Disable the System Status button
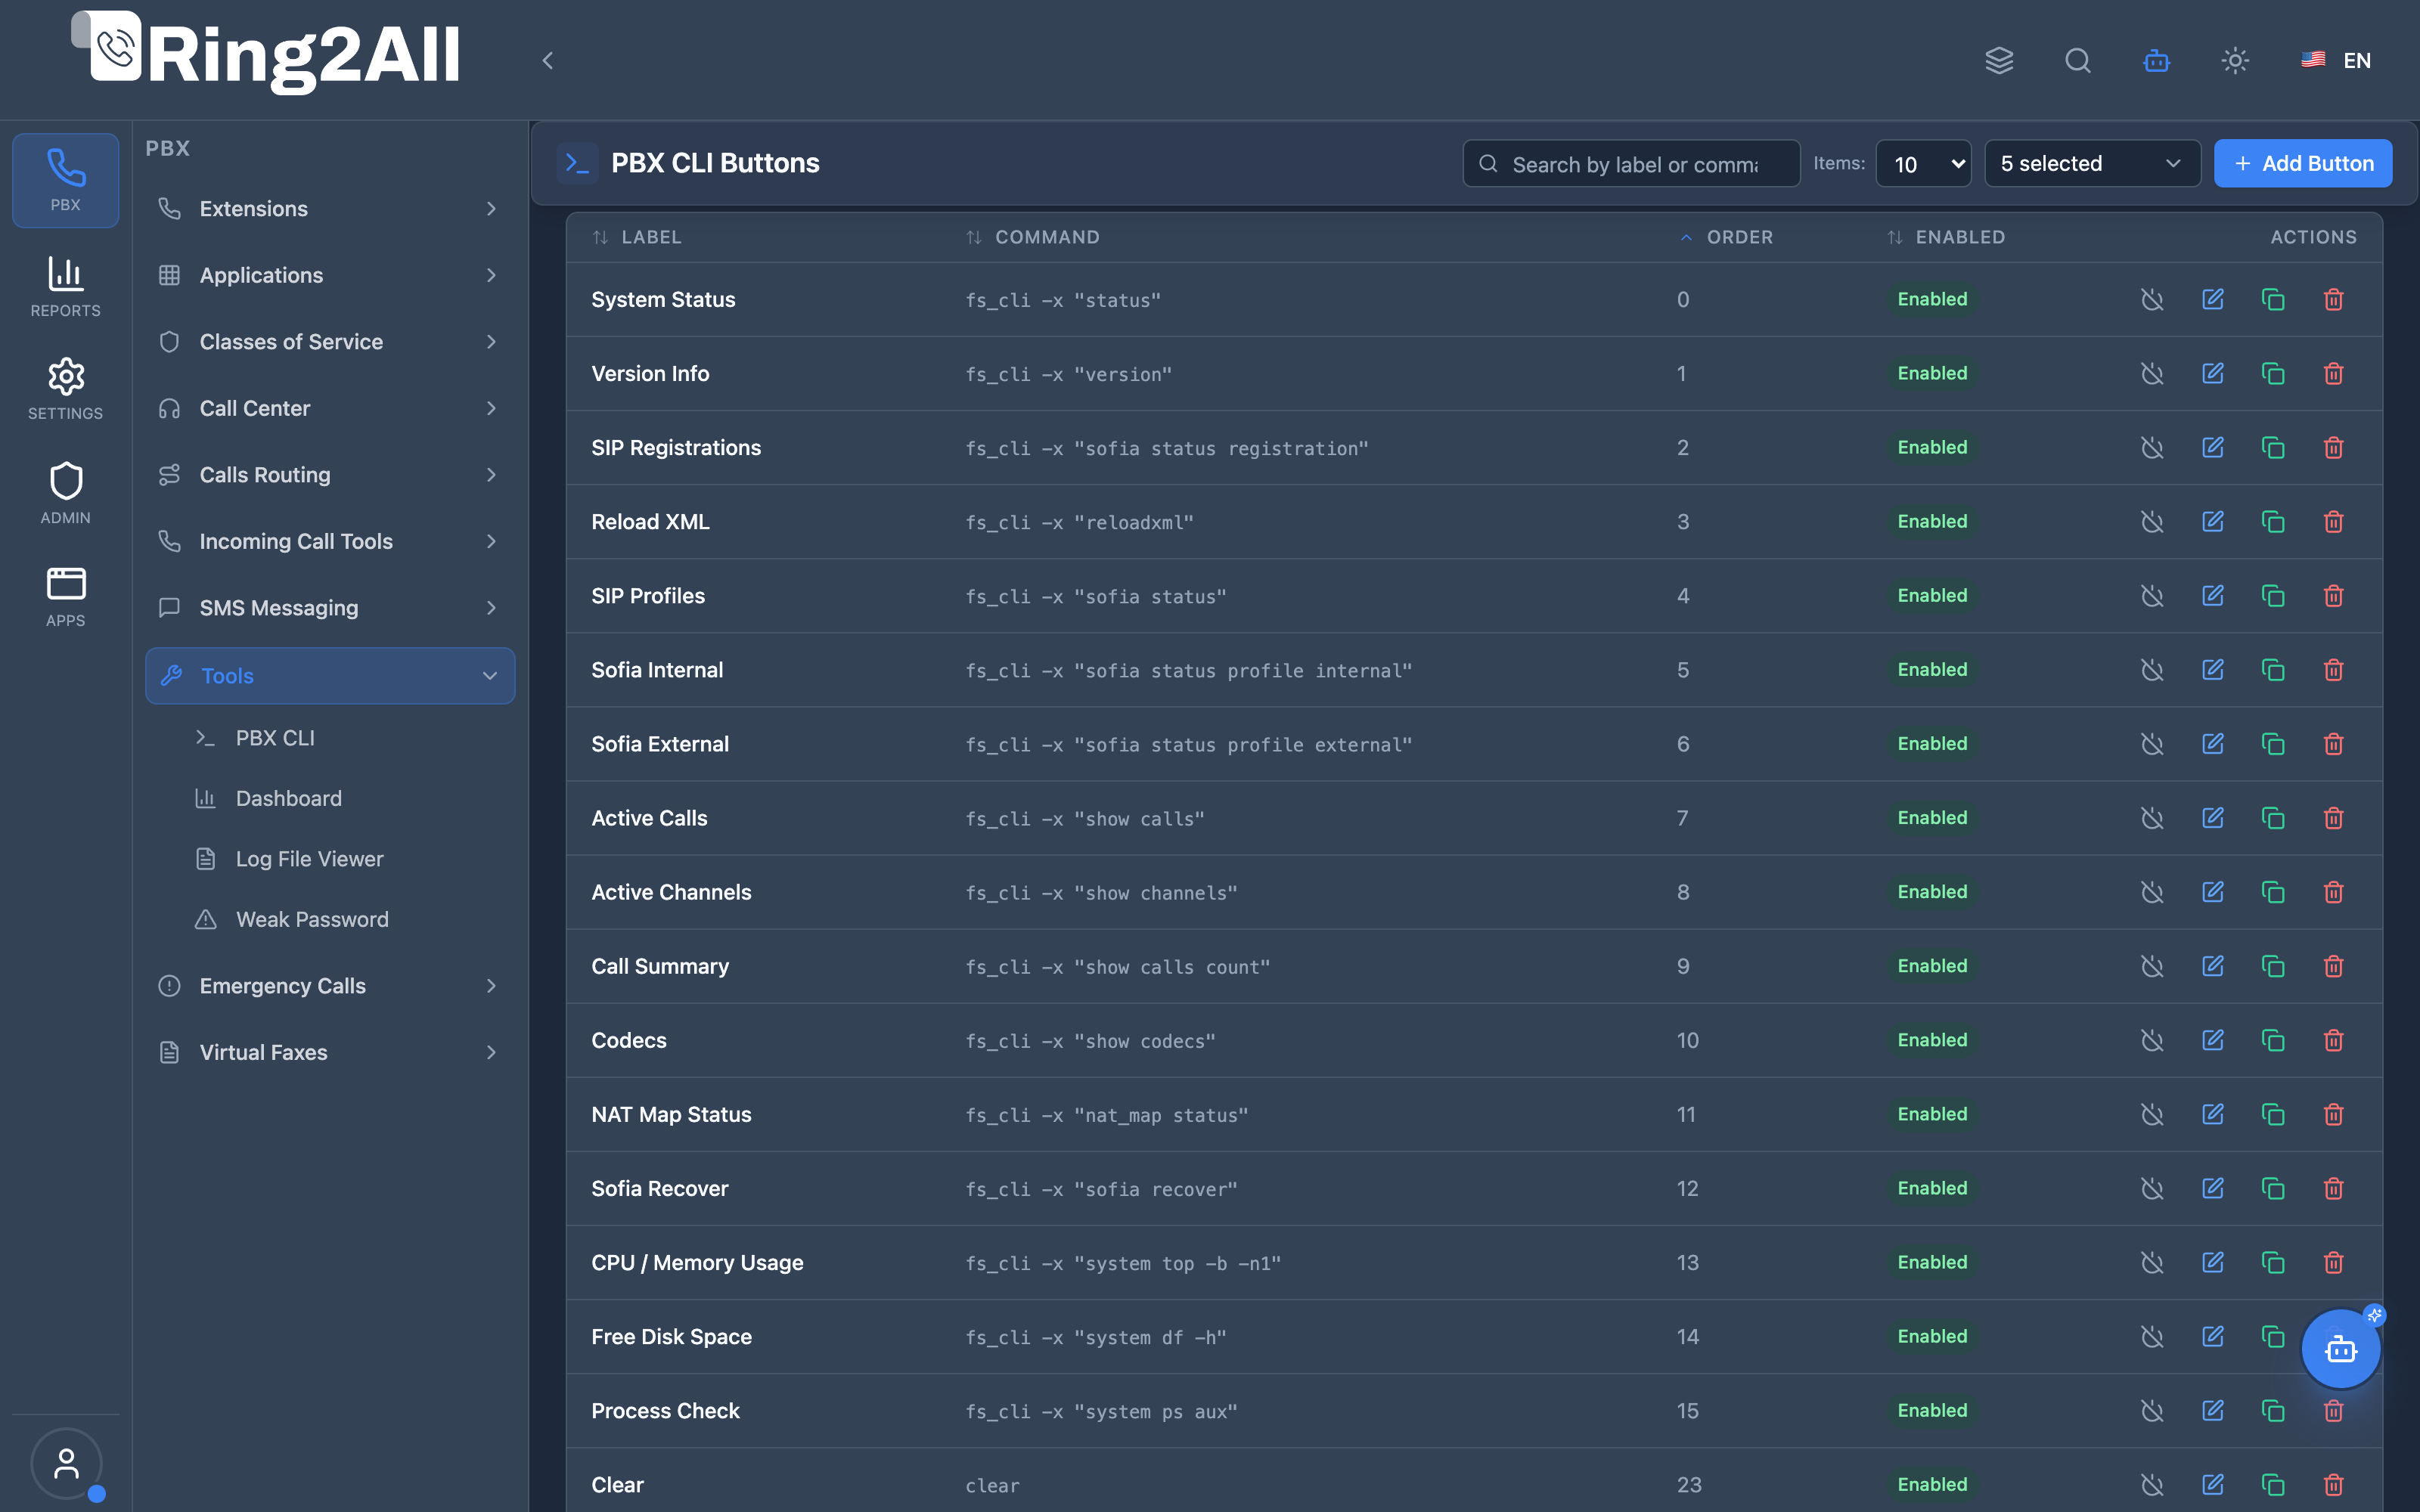The image size is (2420, 1512). pos(2152,299)
